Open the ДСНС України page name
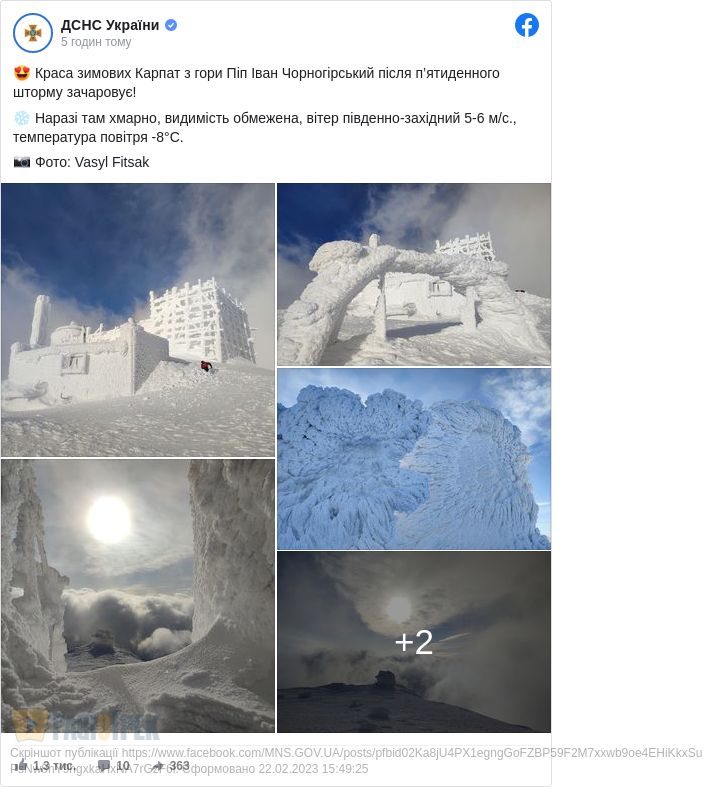Screen dimensions: 720x787 tap(110, 25)
